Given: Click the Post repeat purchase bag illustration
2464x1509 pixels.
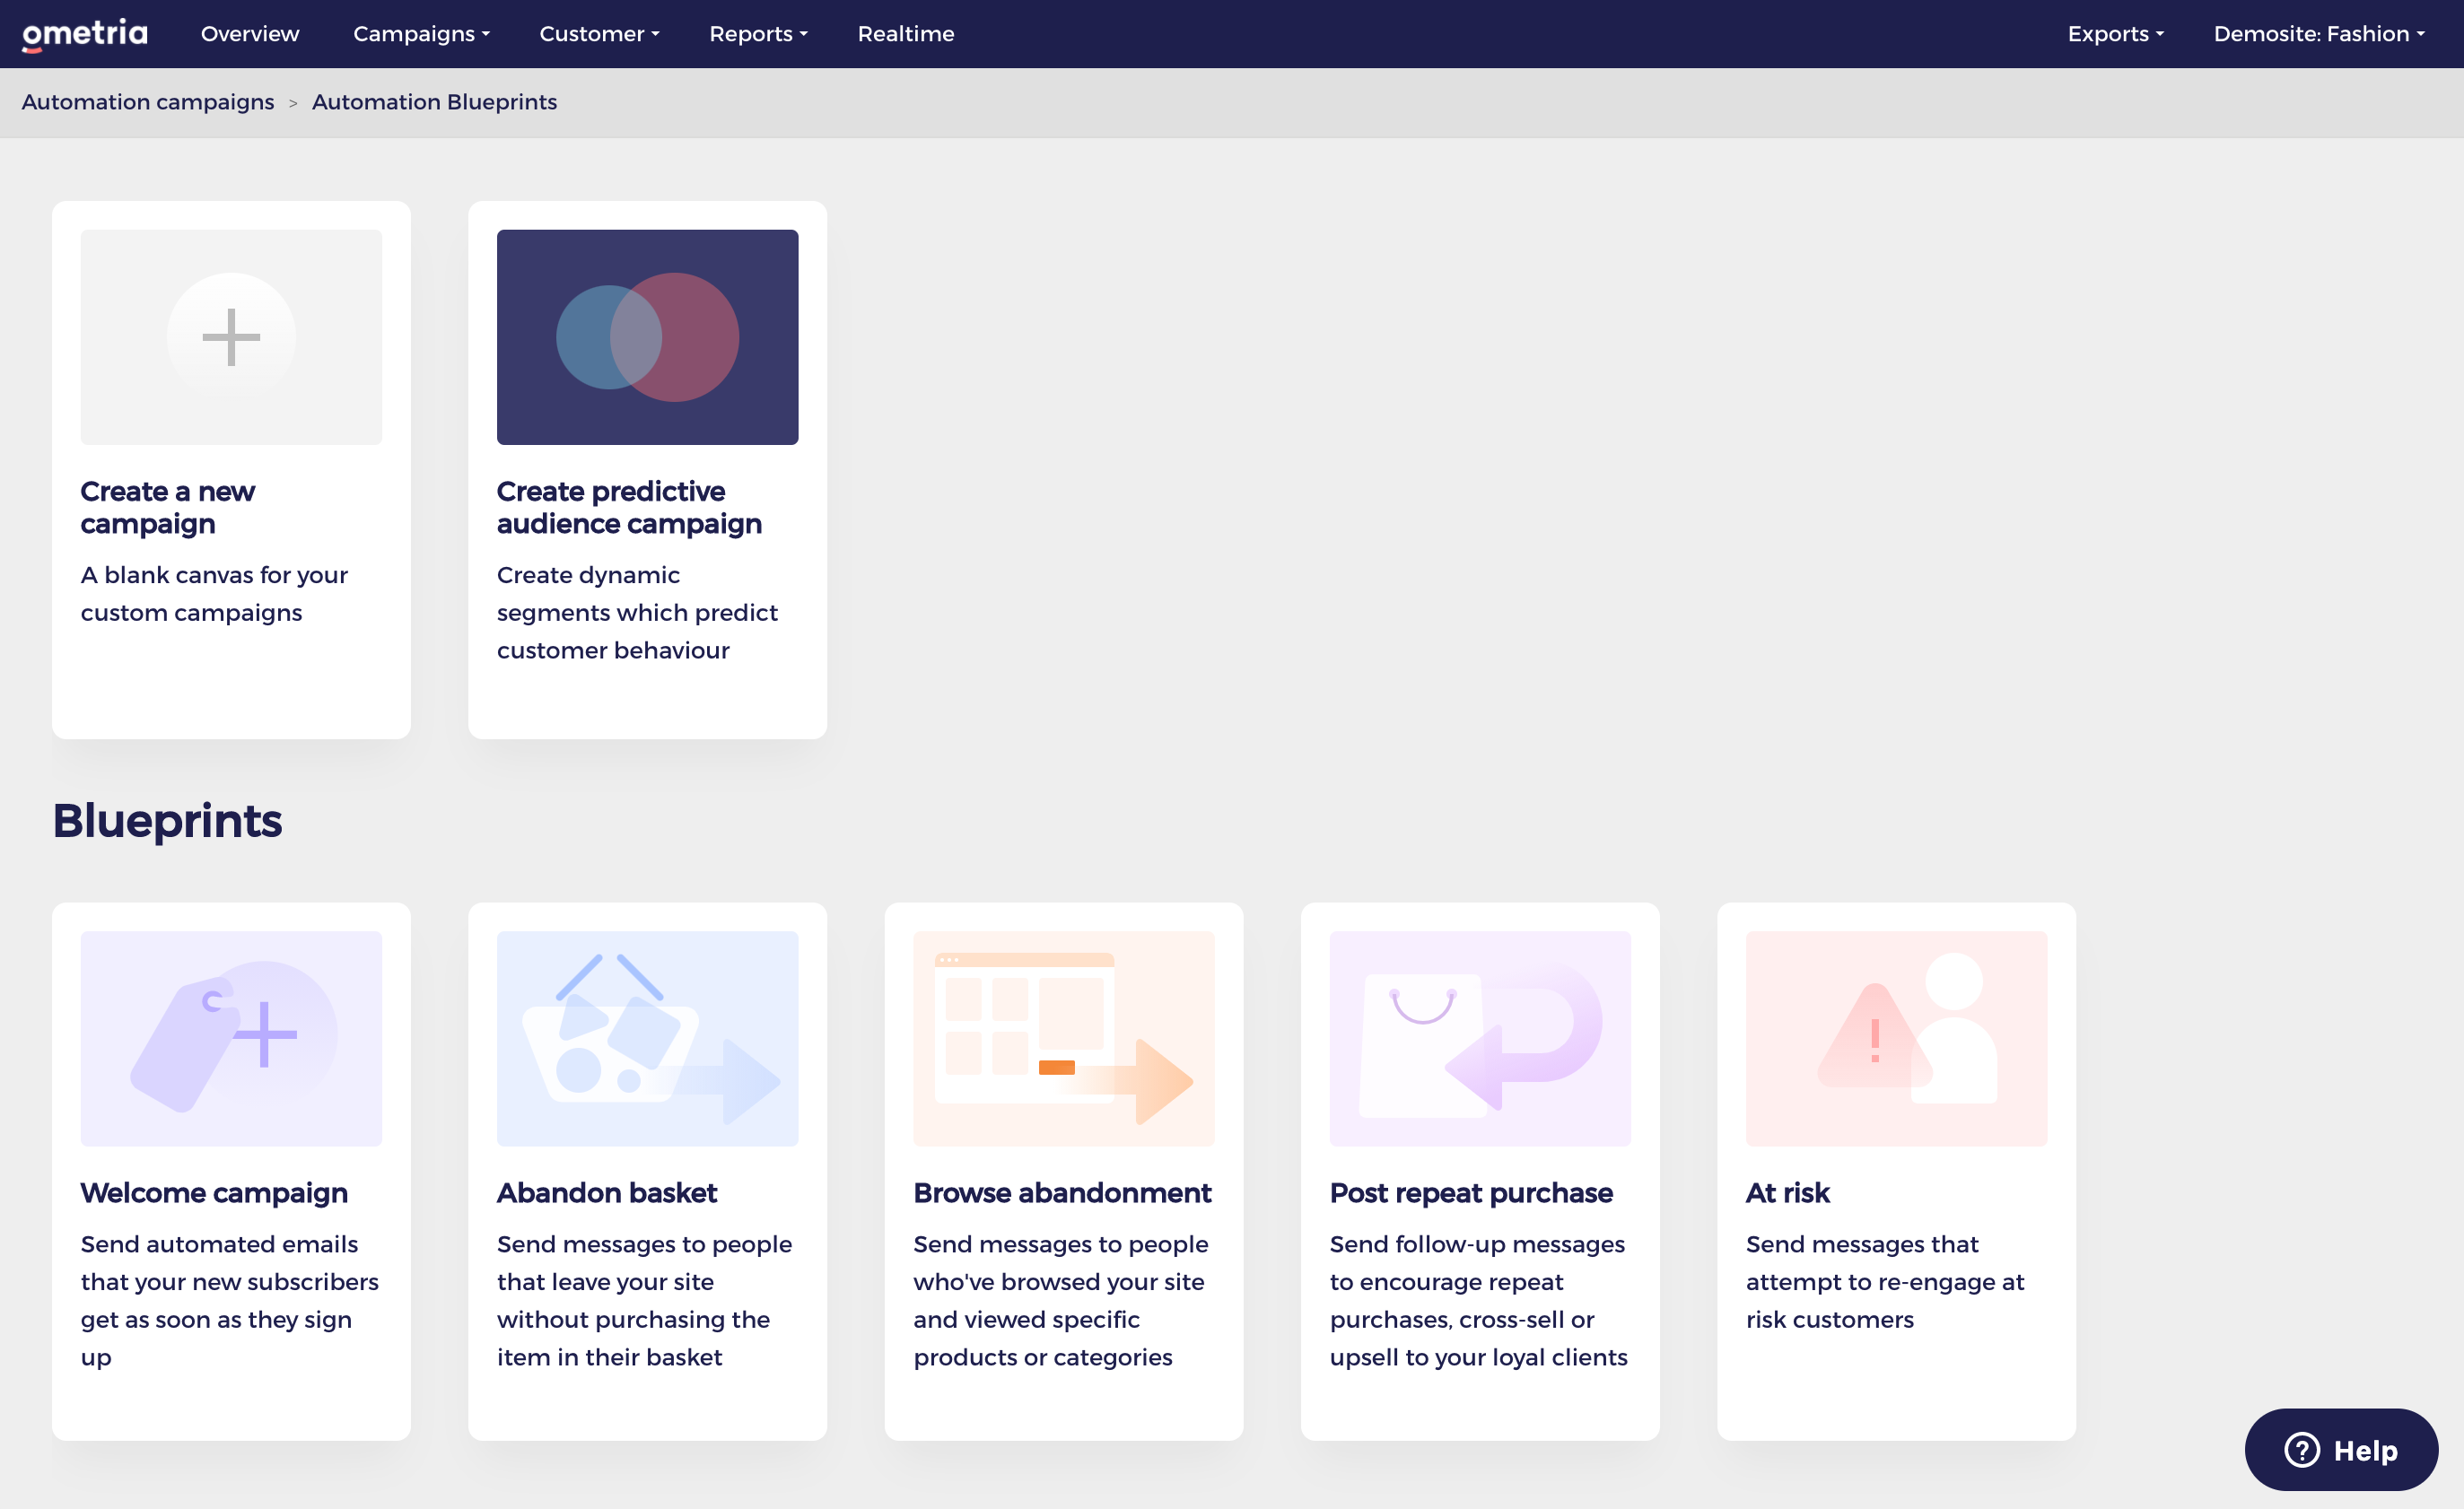Looking at the screenshot, I should pos(1479,1038).
